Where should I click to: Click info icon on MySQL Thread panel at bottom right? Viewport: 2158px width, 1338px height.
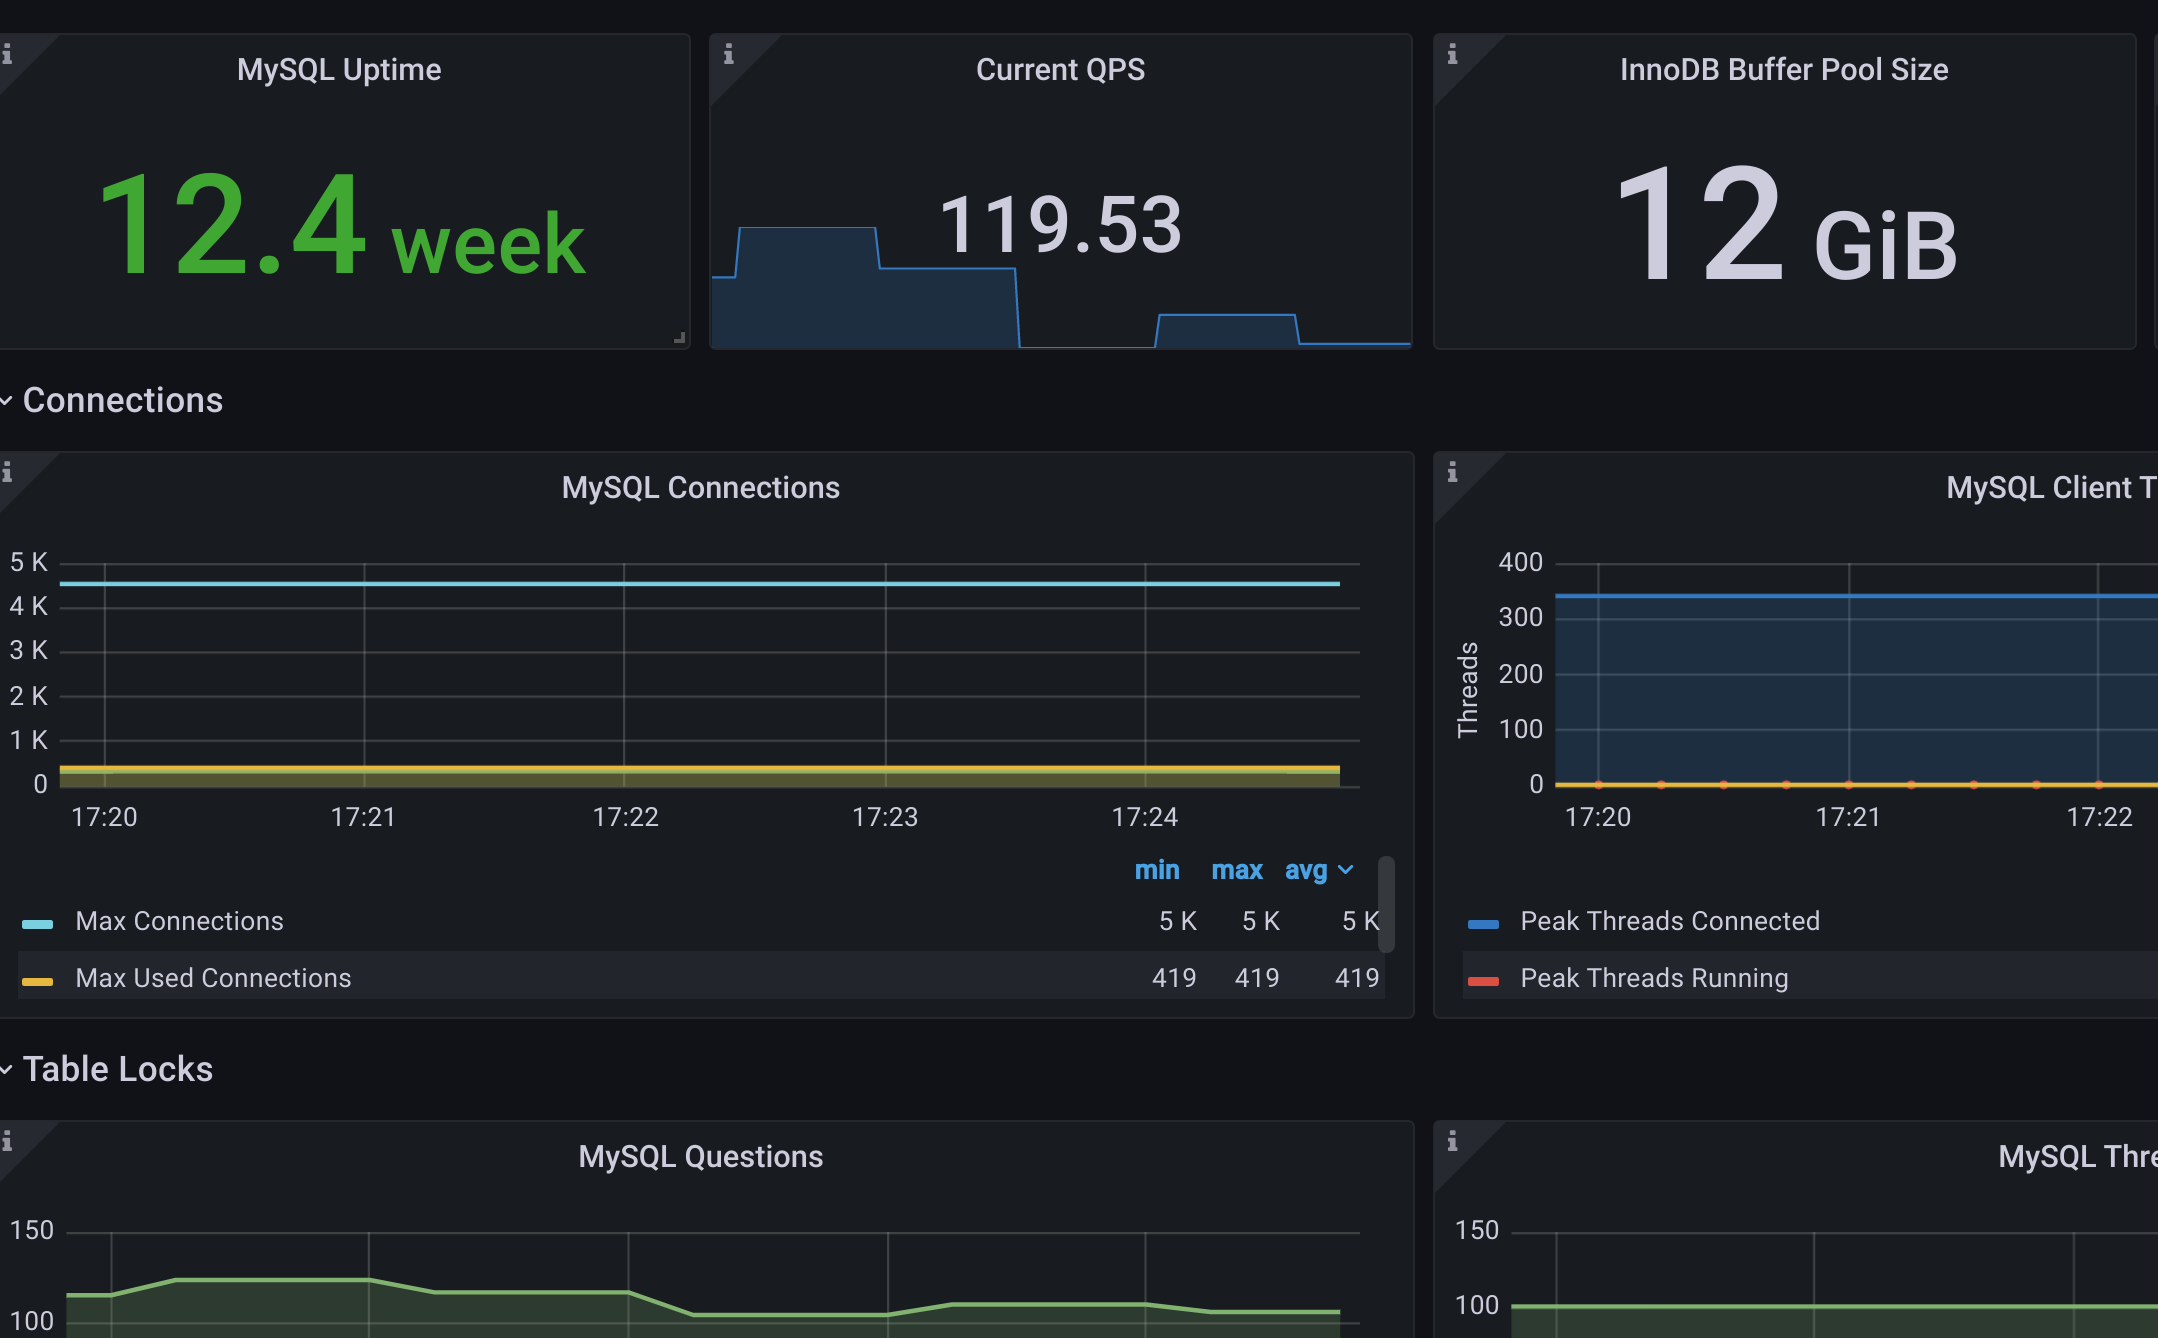[x=1452, y=1140]
